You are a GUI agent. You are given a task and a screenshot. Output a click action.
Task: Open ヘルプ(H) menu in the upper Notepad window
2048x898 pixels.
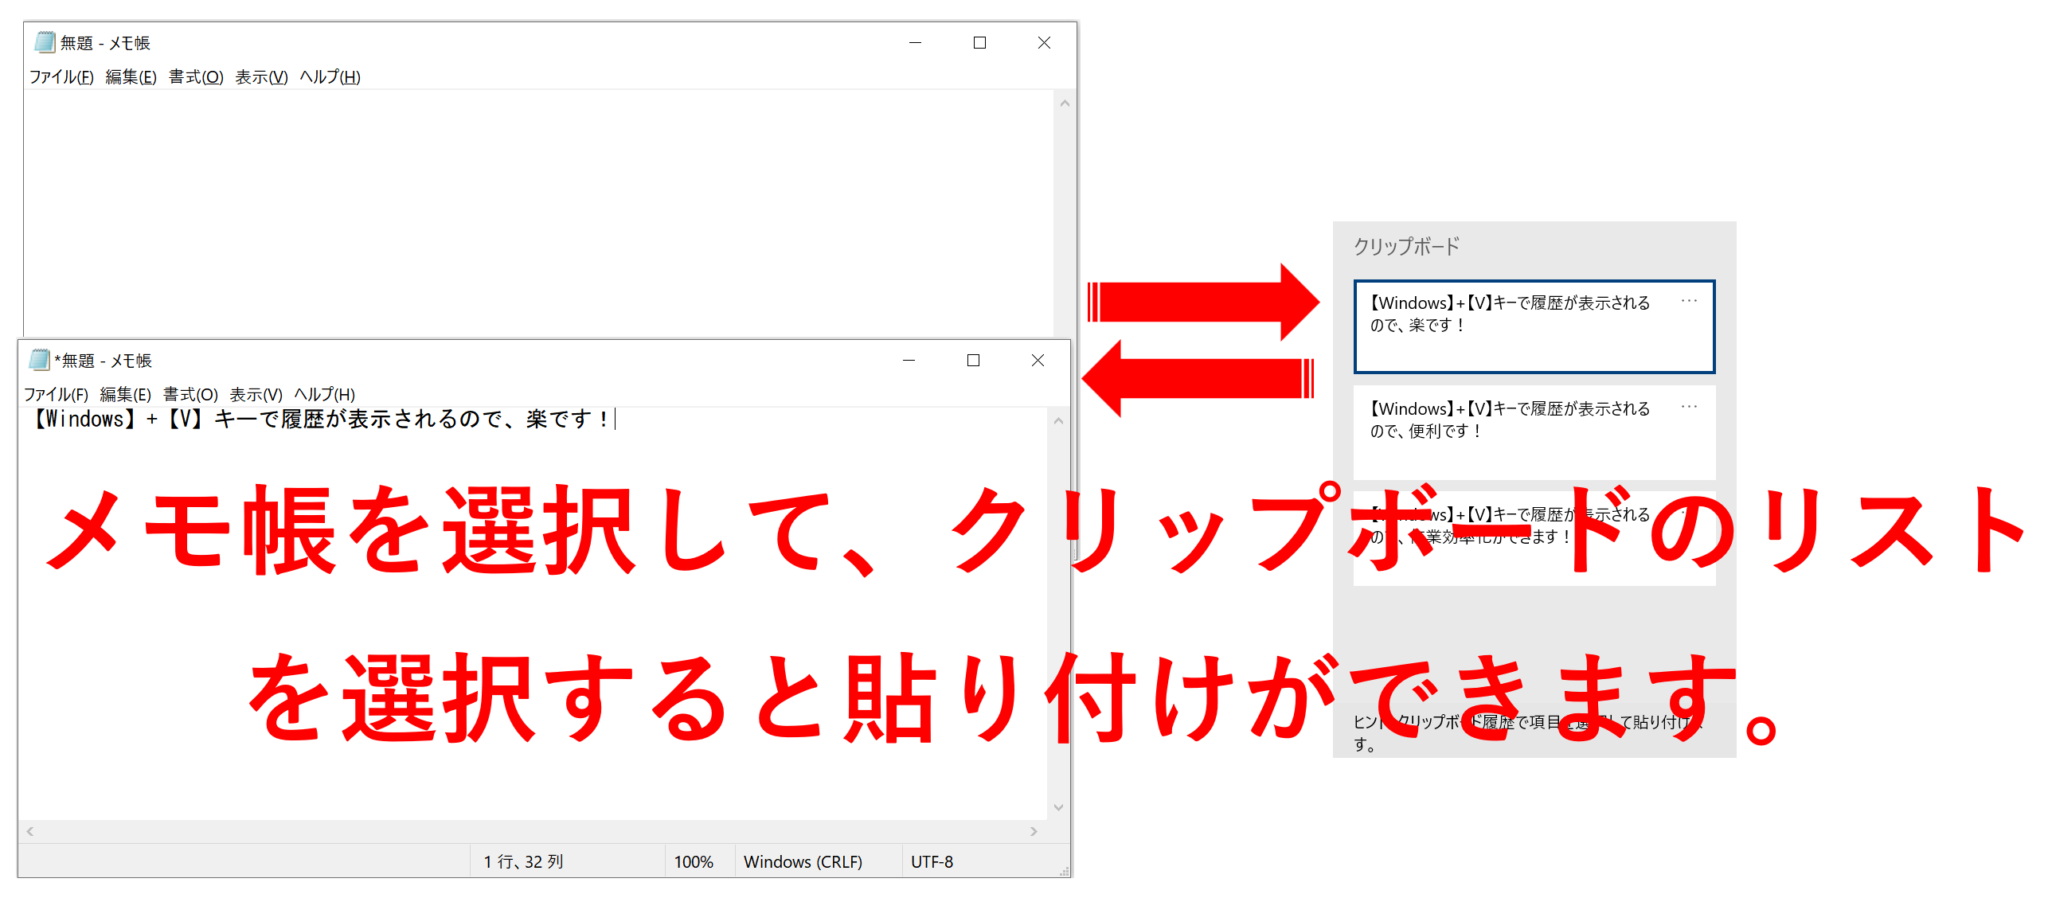pyautogui.click(x=330, y=77)
